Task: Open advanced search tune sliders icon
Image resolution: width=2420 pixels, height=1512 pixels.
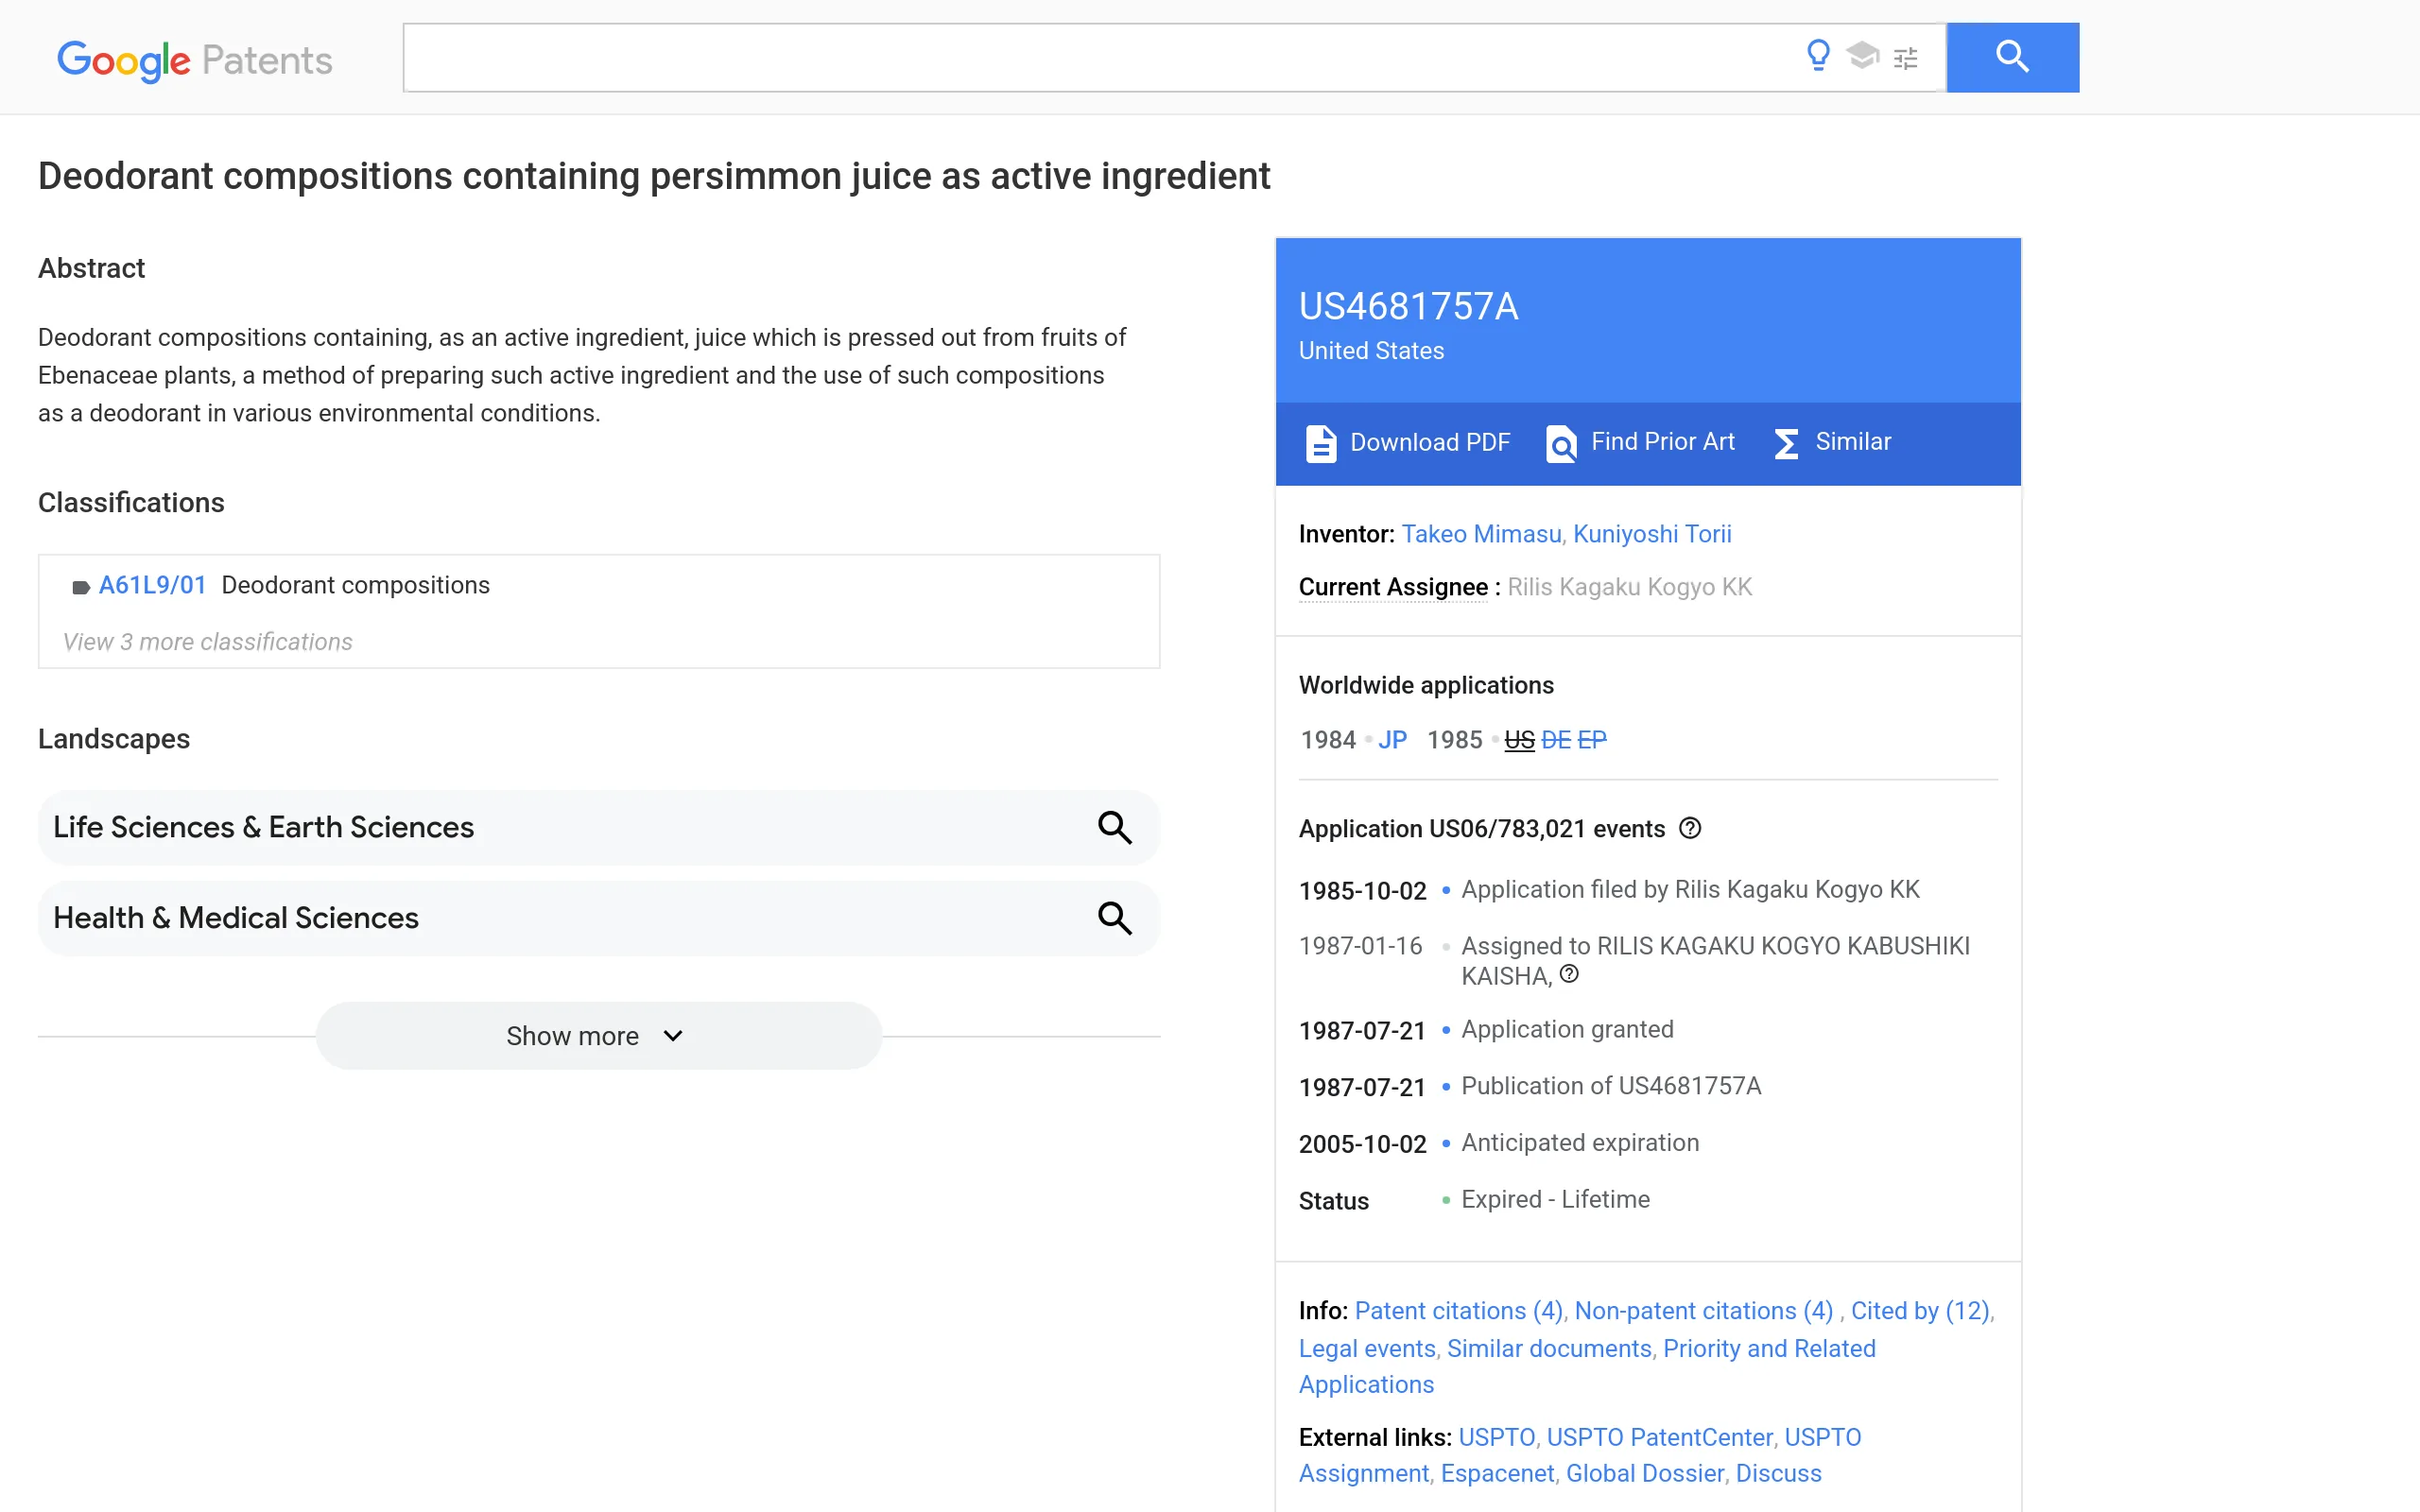Action: 1906,58
